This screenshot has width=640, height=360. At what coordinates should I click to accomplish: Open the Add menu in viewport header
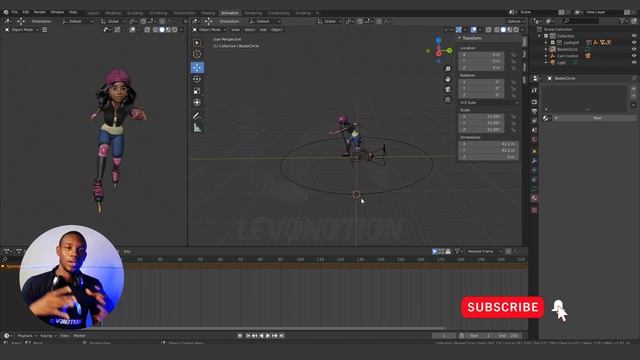pyautogui.click(x=263, y=30)
